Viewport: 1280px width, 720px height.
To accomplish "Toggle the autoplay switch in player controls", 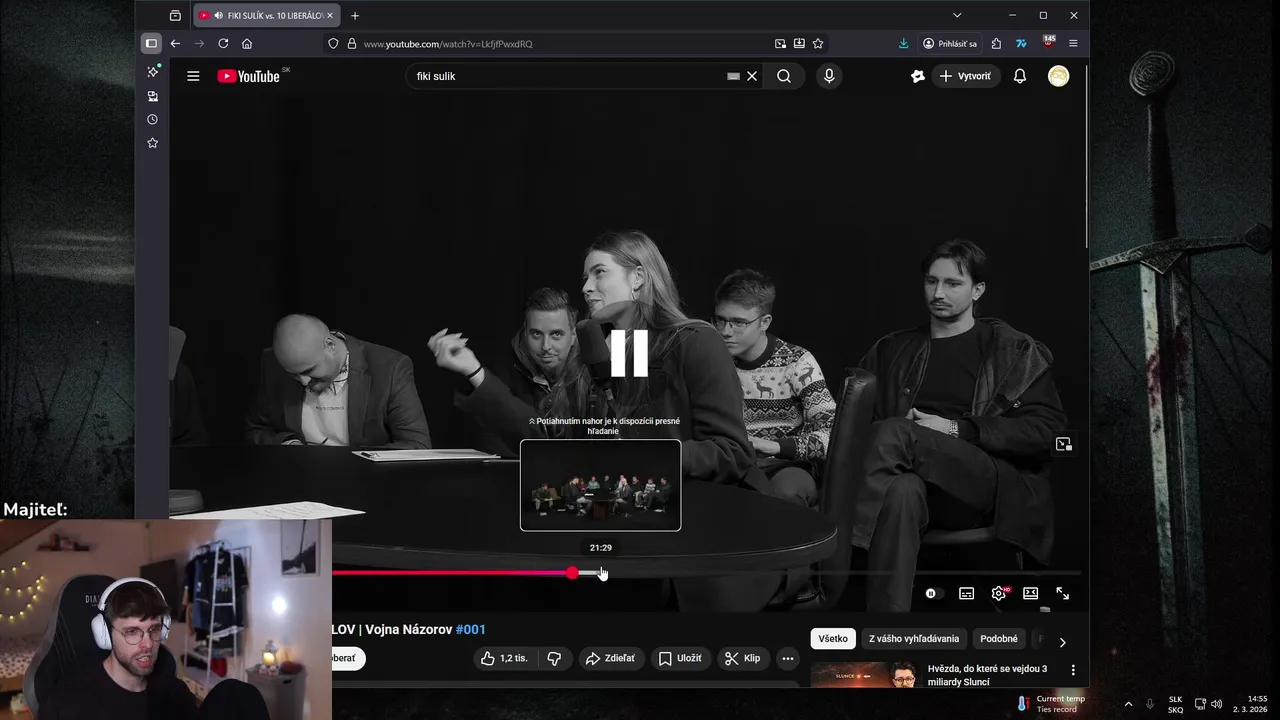I will [x=932, y=593].
